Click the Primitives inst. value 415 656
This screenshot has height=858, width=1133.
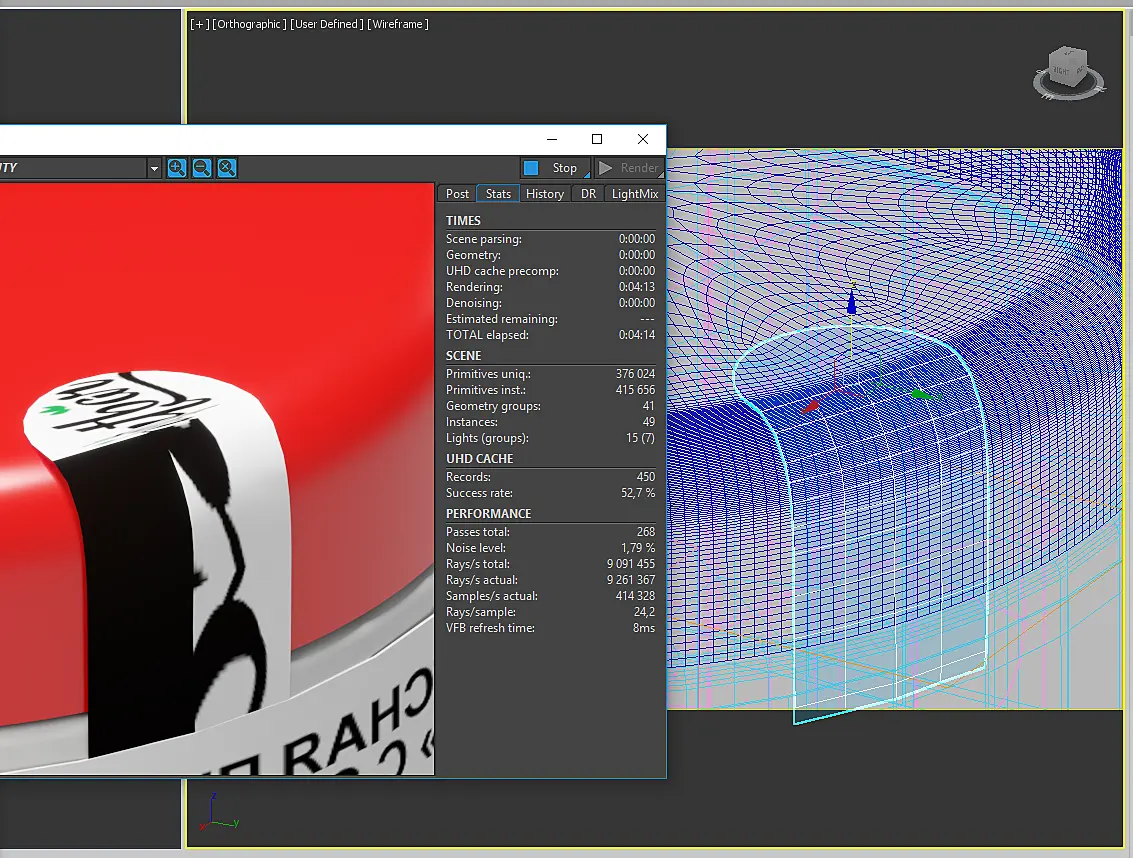pyautogui.click(x=635, y=390)
